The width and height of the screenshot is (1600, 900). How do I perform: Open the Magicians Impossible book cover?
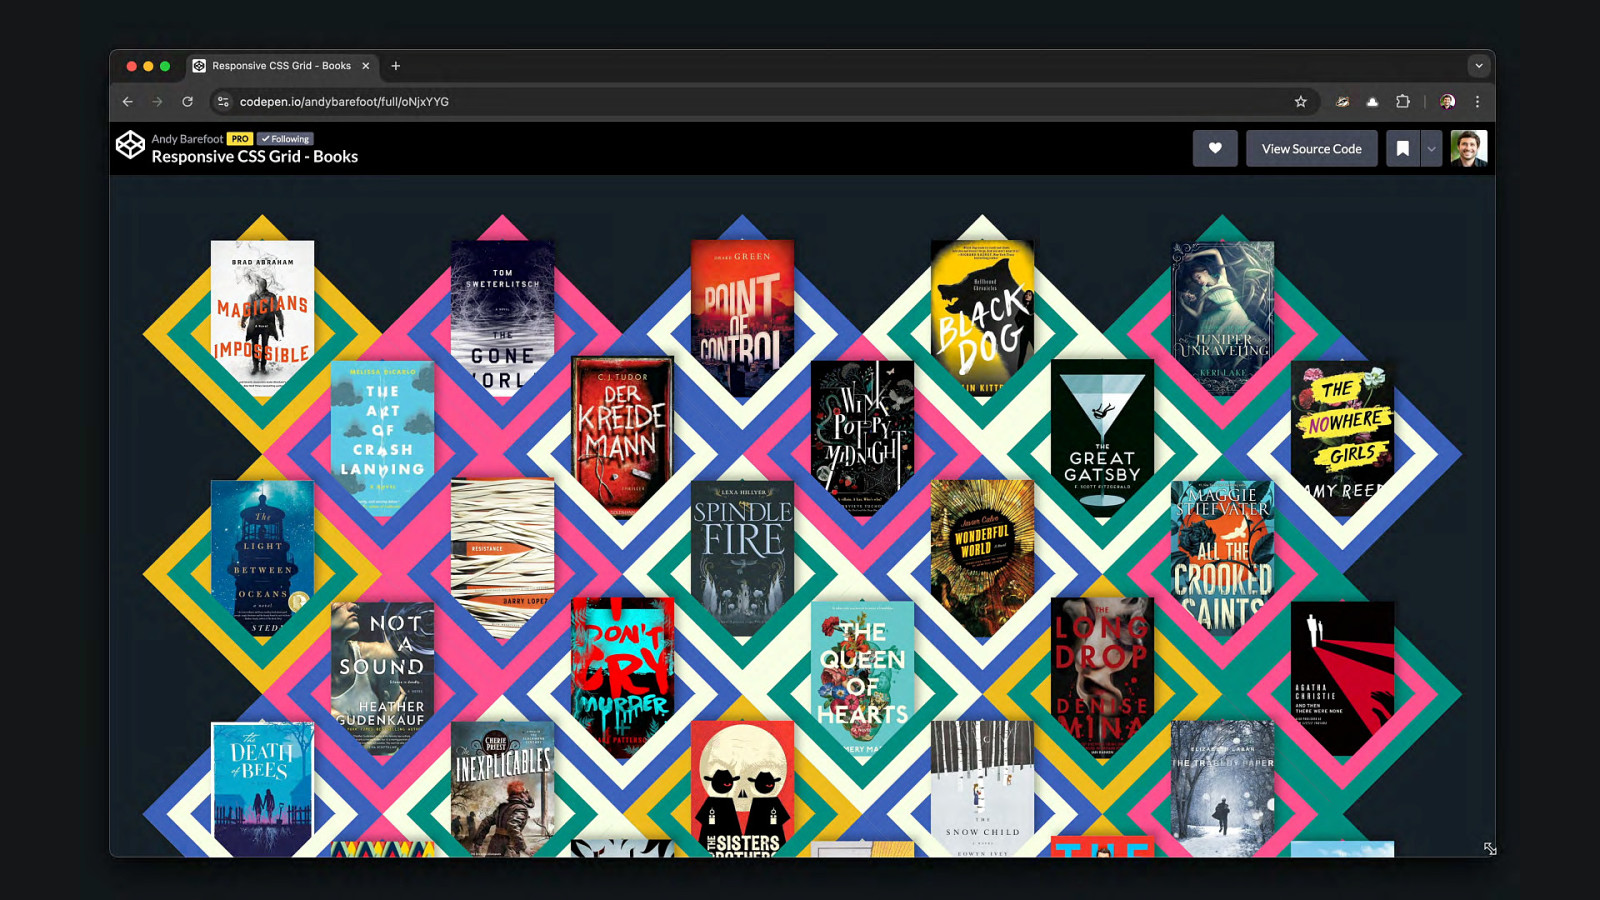pyautogui.click(x=262, y=318)
